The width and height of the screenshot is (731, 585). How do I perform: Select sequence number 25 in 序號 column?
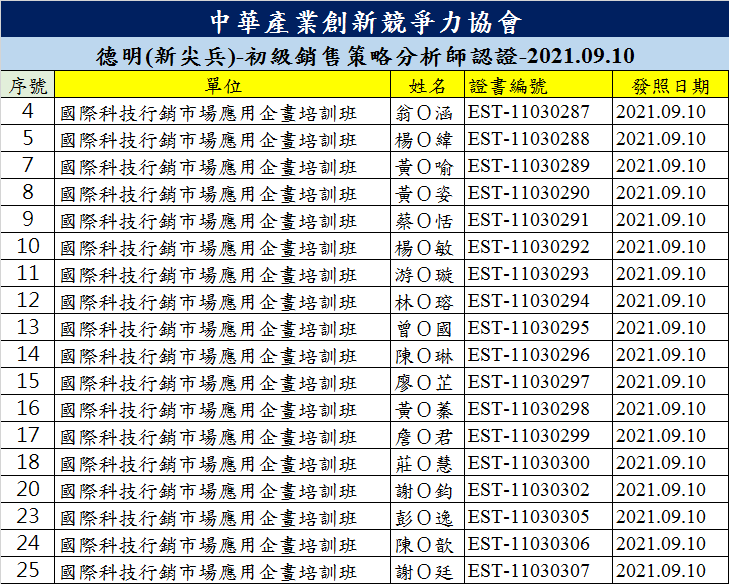tap(28, 571)
